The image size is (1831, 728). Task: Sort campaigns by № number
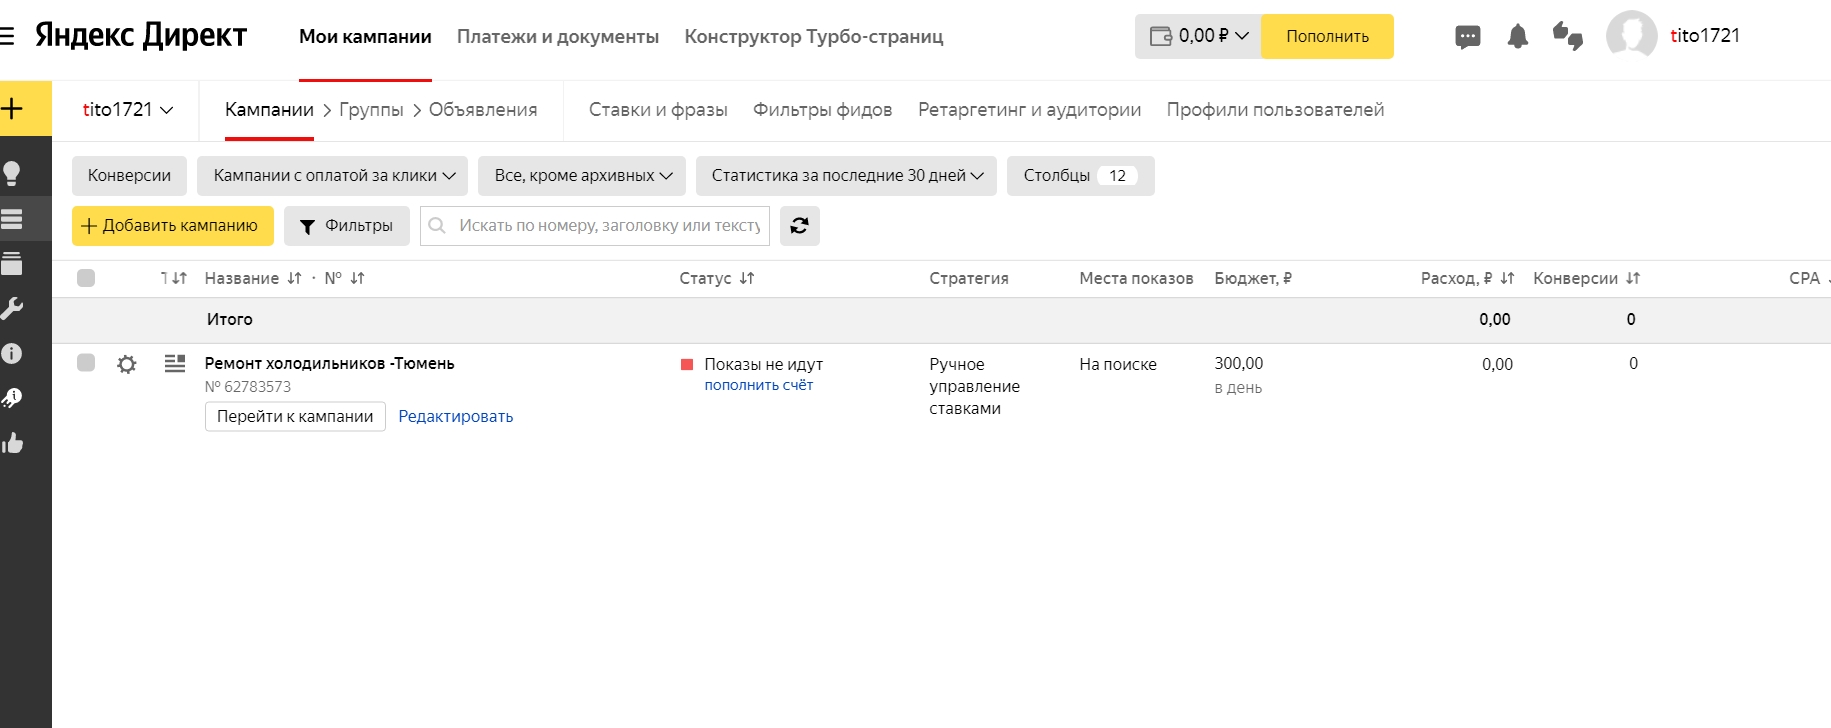[x=357, y=278]
